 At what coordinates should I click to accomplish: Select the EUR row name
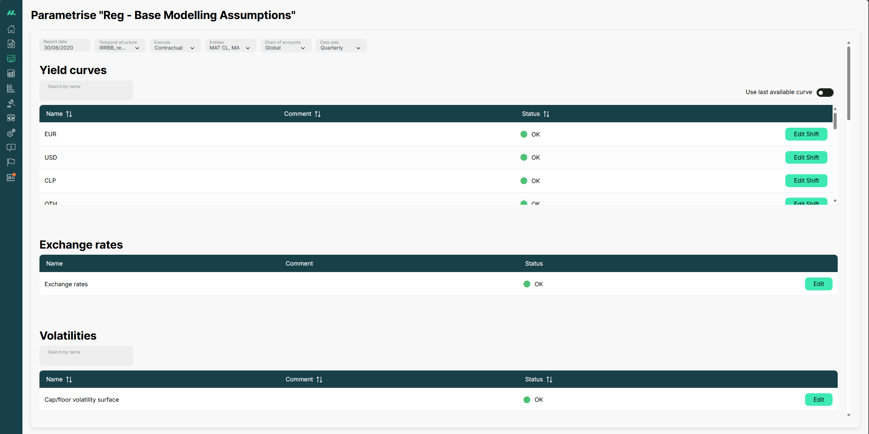pyautogui.click(x=50, y=134)
